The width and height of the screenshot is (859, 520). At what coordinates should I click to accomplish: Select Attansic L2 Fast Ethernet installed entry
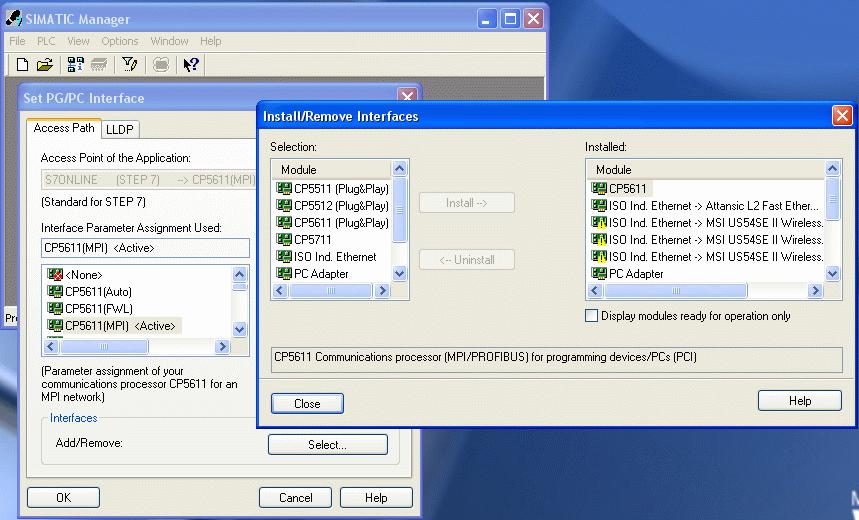coord(705,205)
